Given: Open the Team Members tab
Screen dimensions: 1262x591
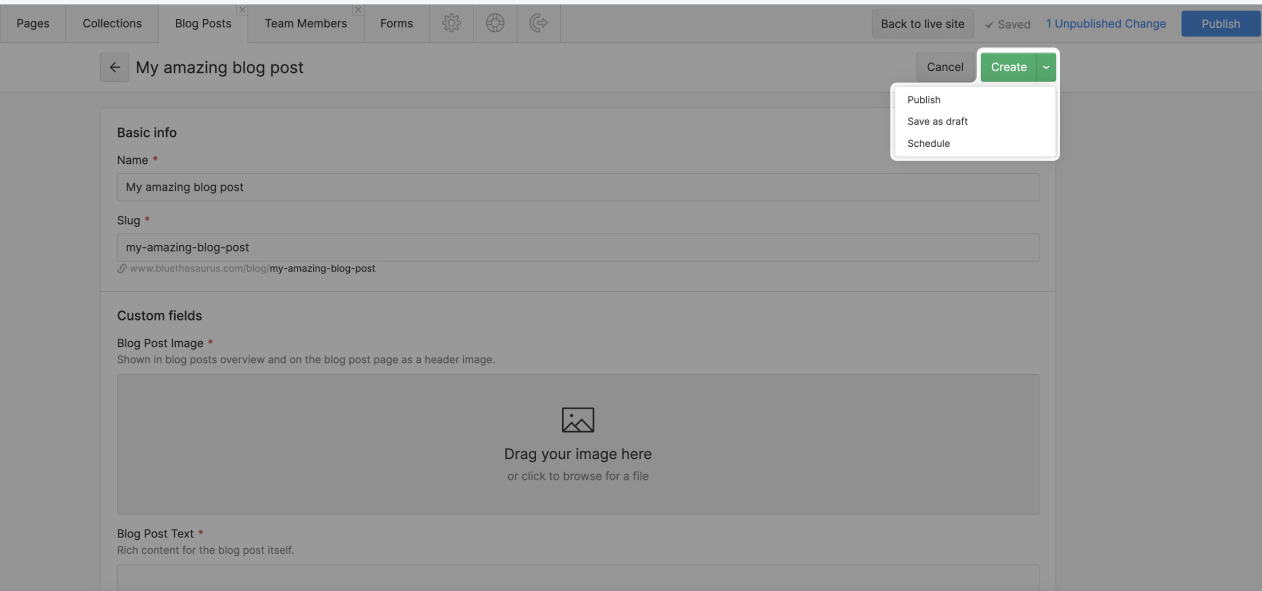Looking at the screenshot, I should click(306, 23).
